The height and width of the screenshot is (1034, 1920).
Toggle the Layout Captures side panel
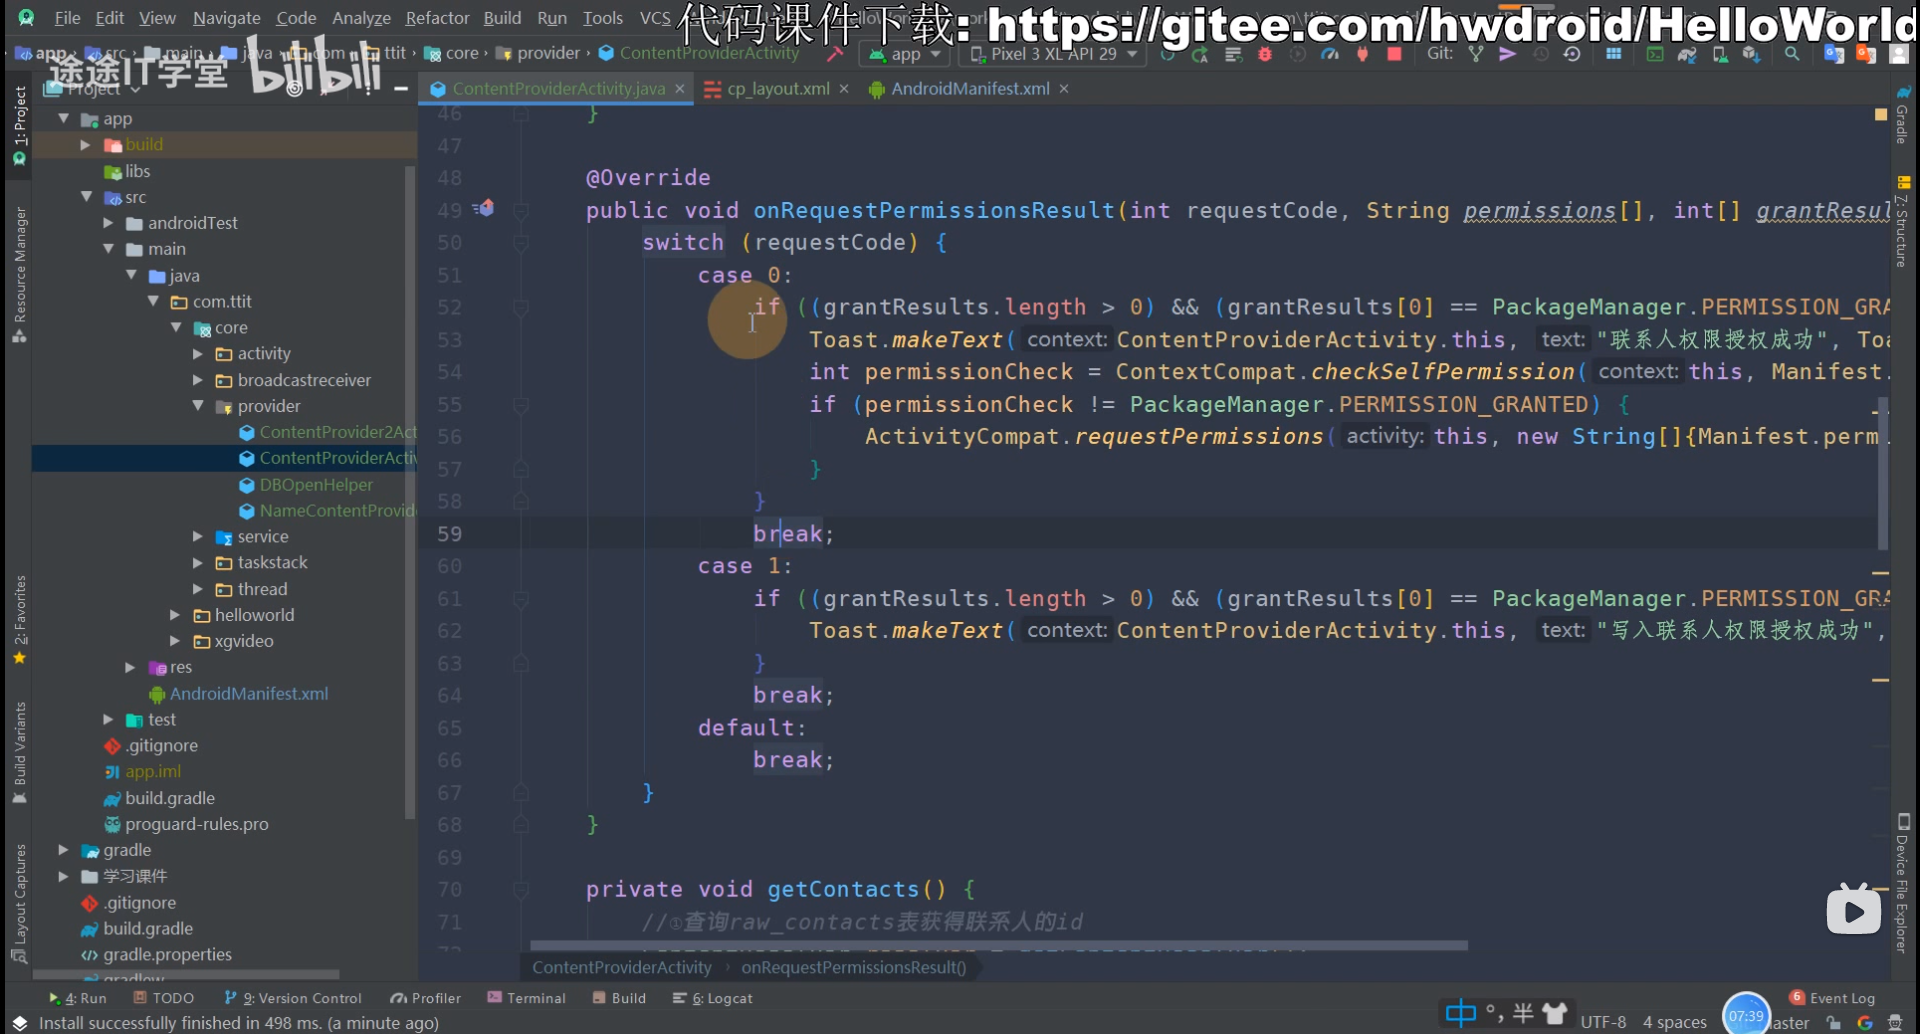[19, 904]
